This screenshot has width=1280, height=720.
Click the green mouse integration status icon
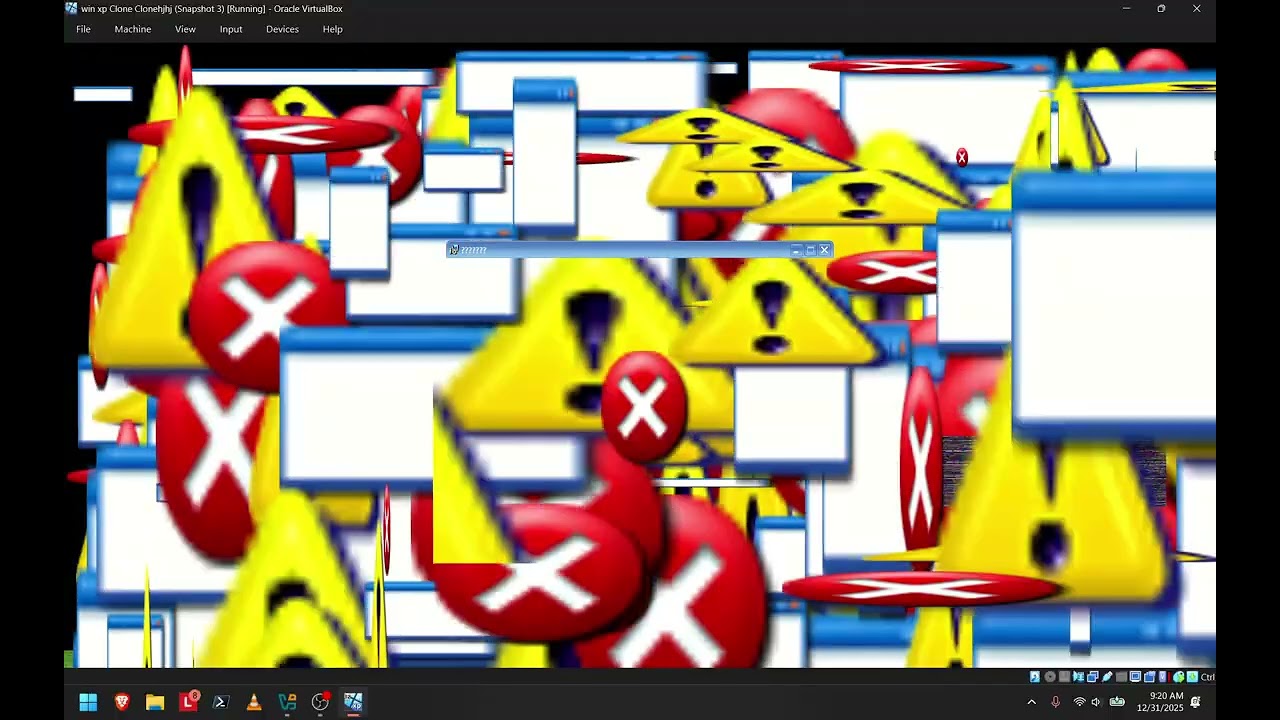[1178, 677]
